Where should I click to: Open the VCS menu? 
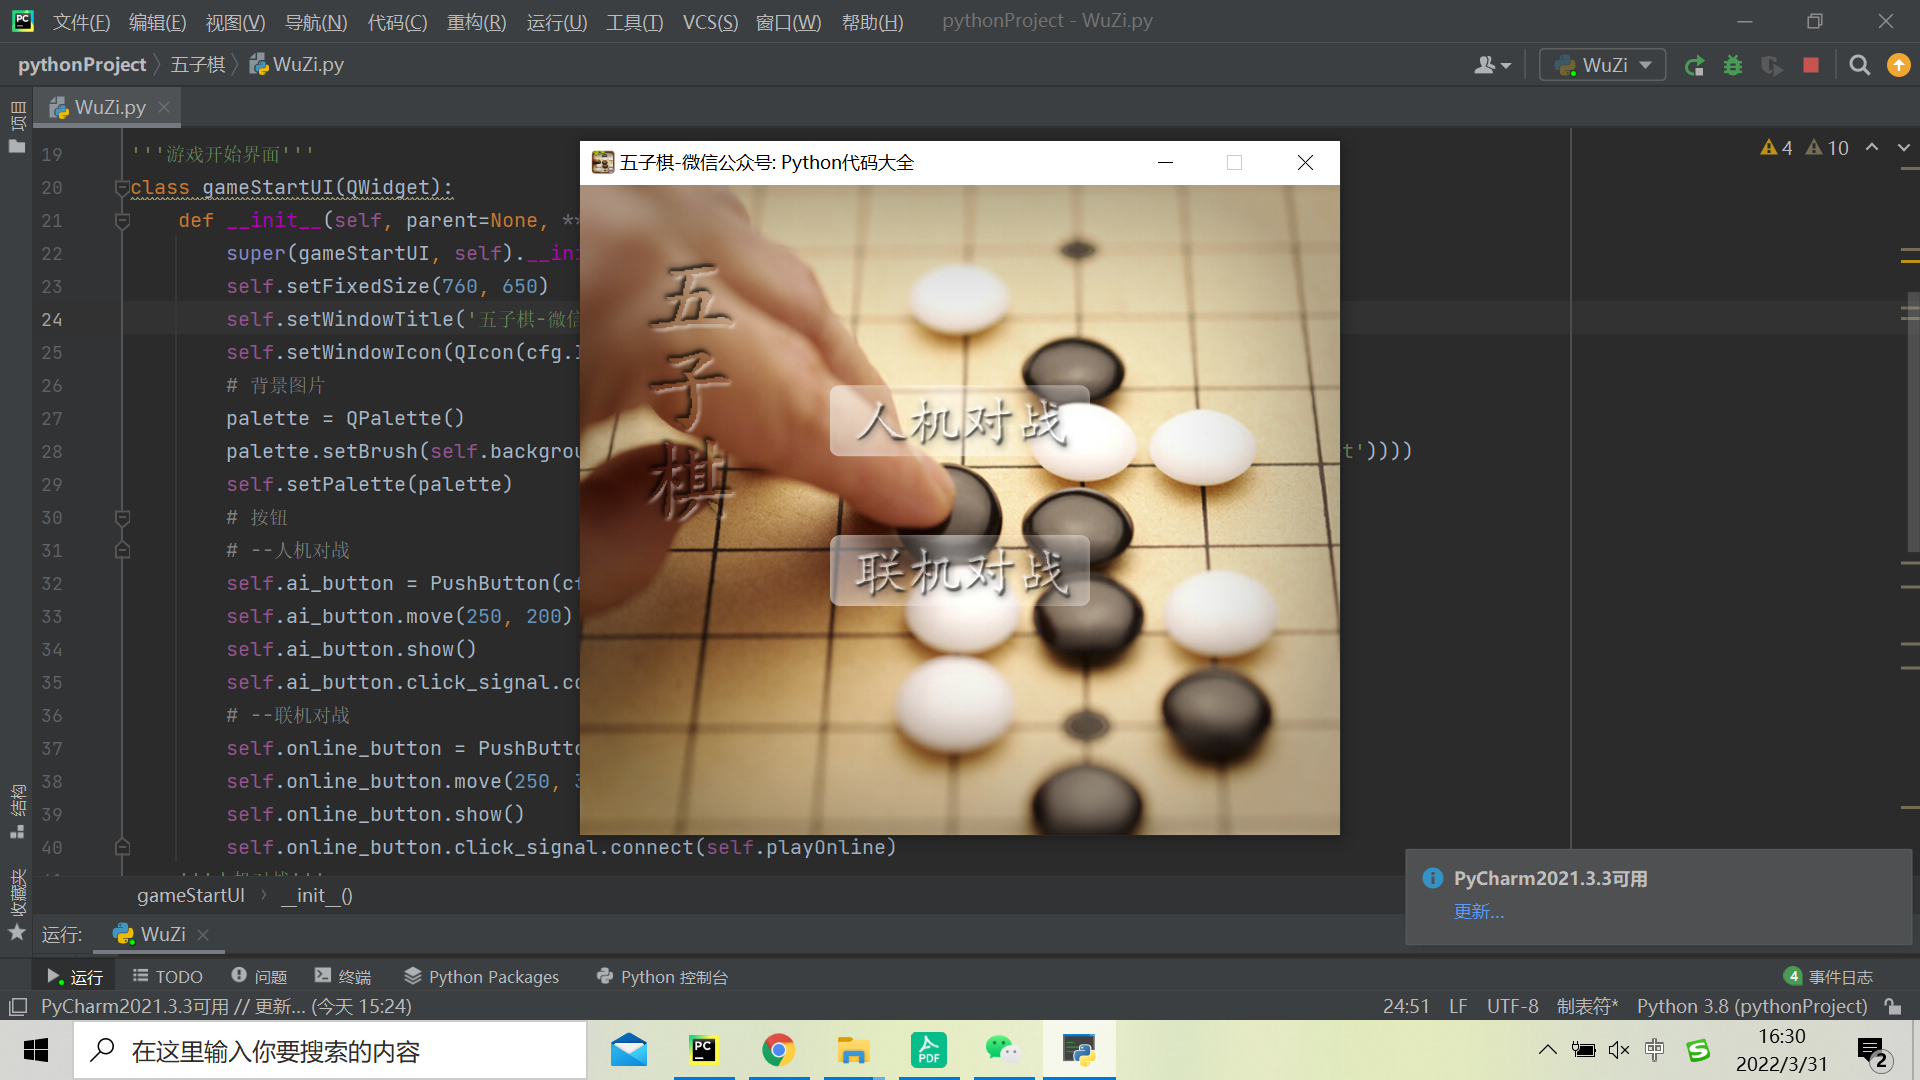(x=713, y=21)
